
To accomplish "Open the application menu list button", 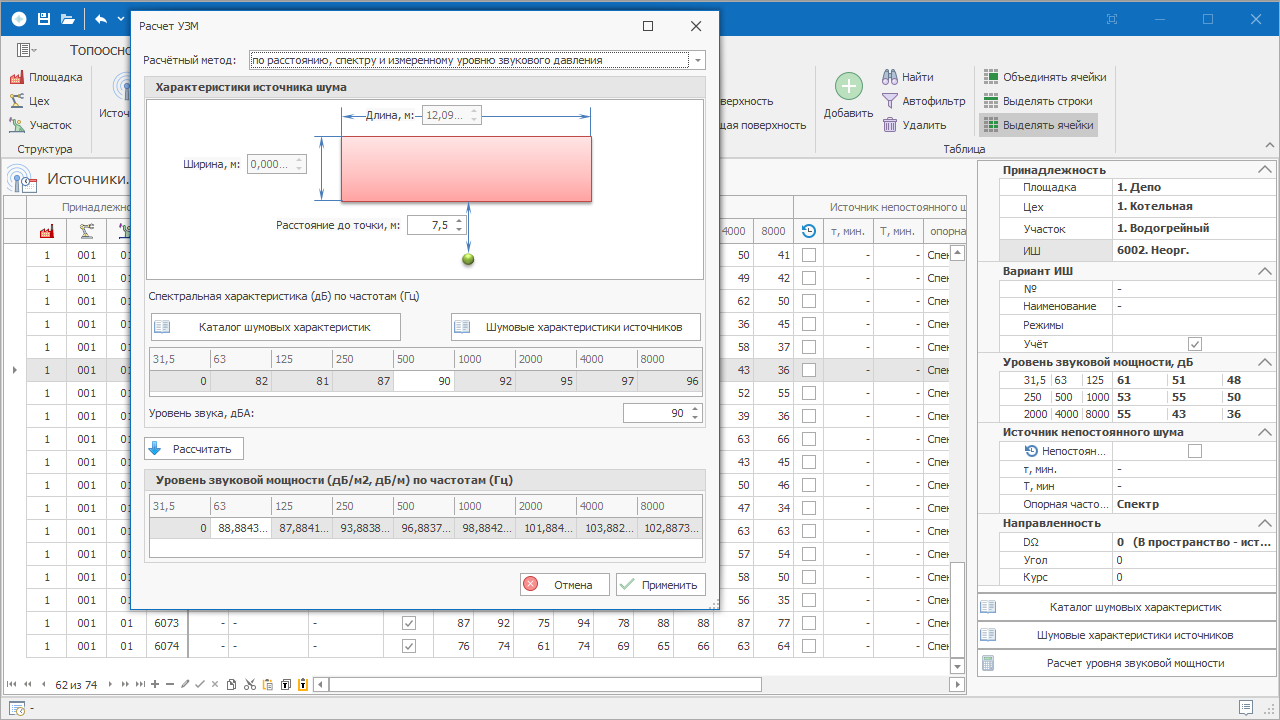I will 28,49.
